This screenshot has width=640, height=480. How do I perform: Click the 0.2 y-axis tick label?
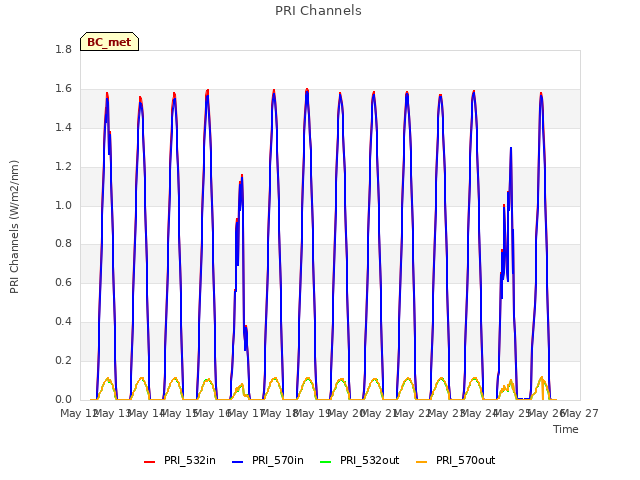pyautogui.click(x=63, y=360)
